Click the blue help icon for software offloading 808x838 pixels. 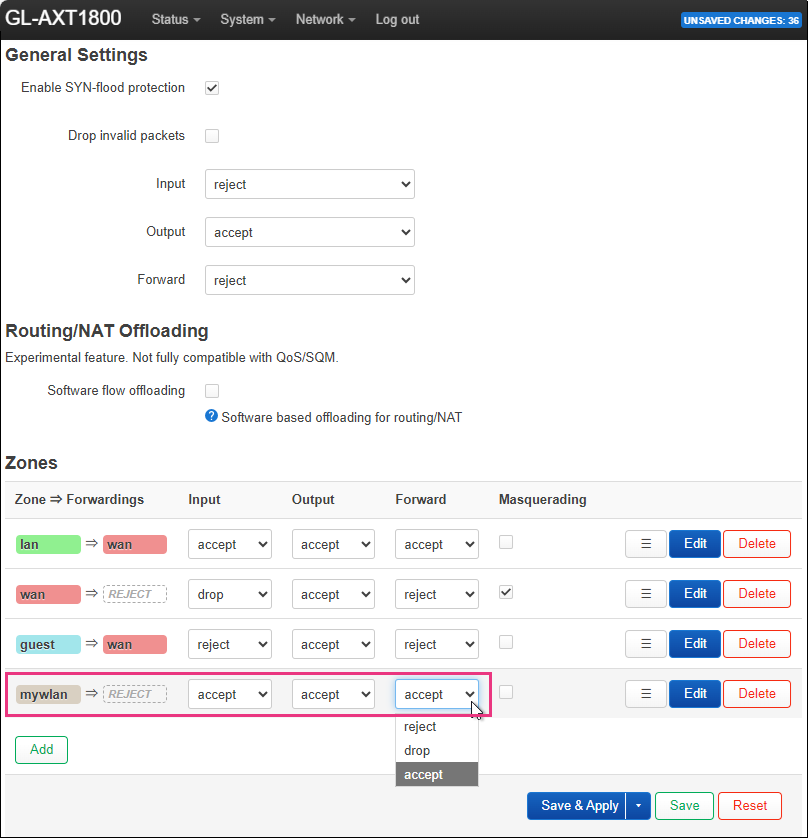[x=211, y=416]
